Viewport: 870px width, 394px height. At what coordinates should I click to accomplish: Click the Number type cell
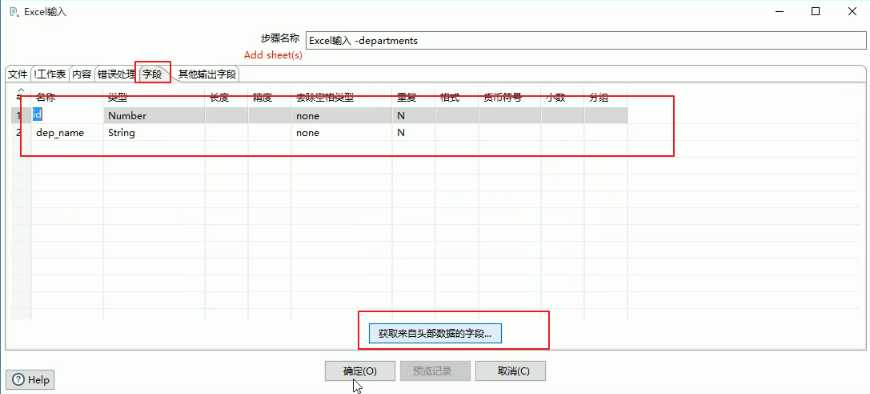[154, 116]
